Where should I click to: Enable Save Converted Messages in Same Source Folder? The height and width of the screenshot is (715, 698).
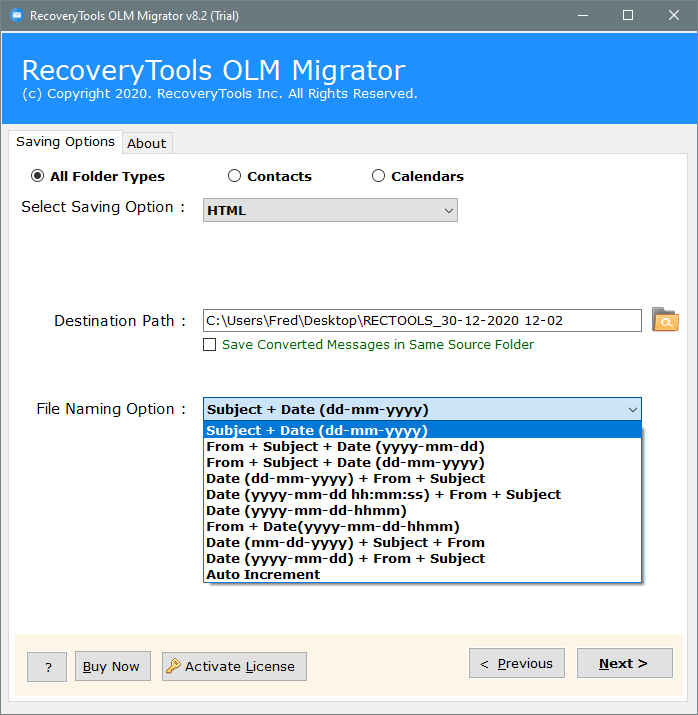[x=210, y=345]
